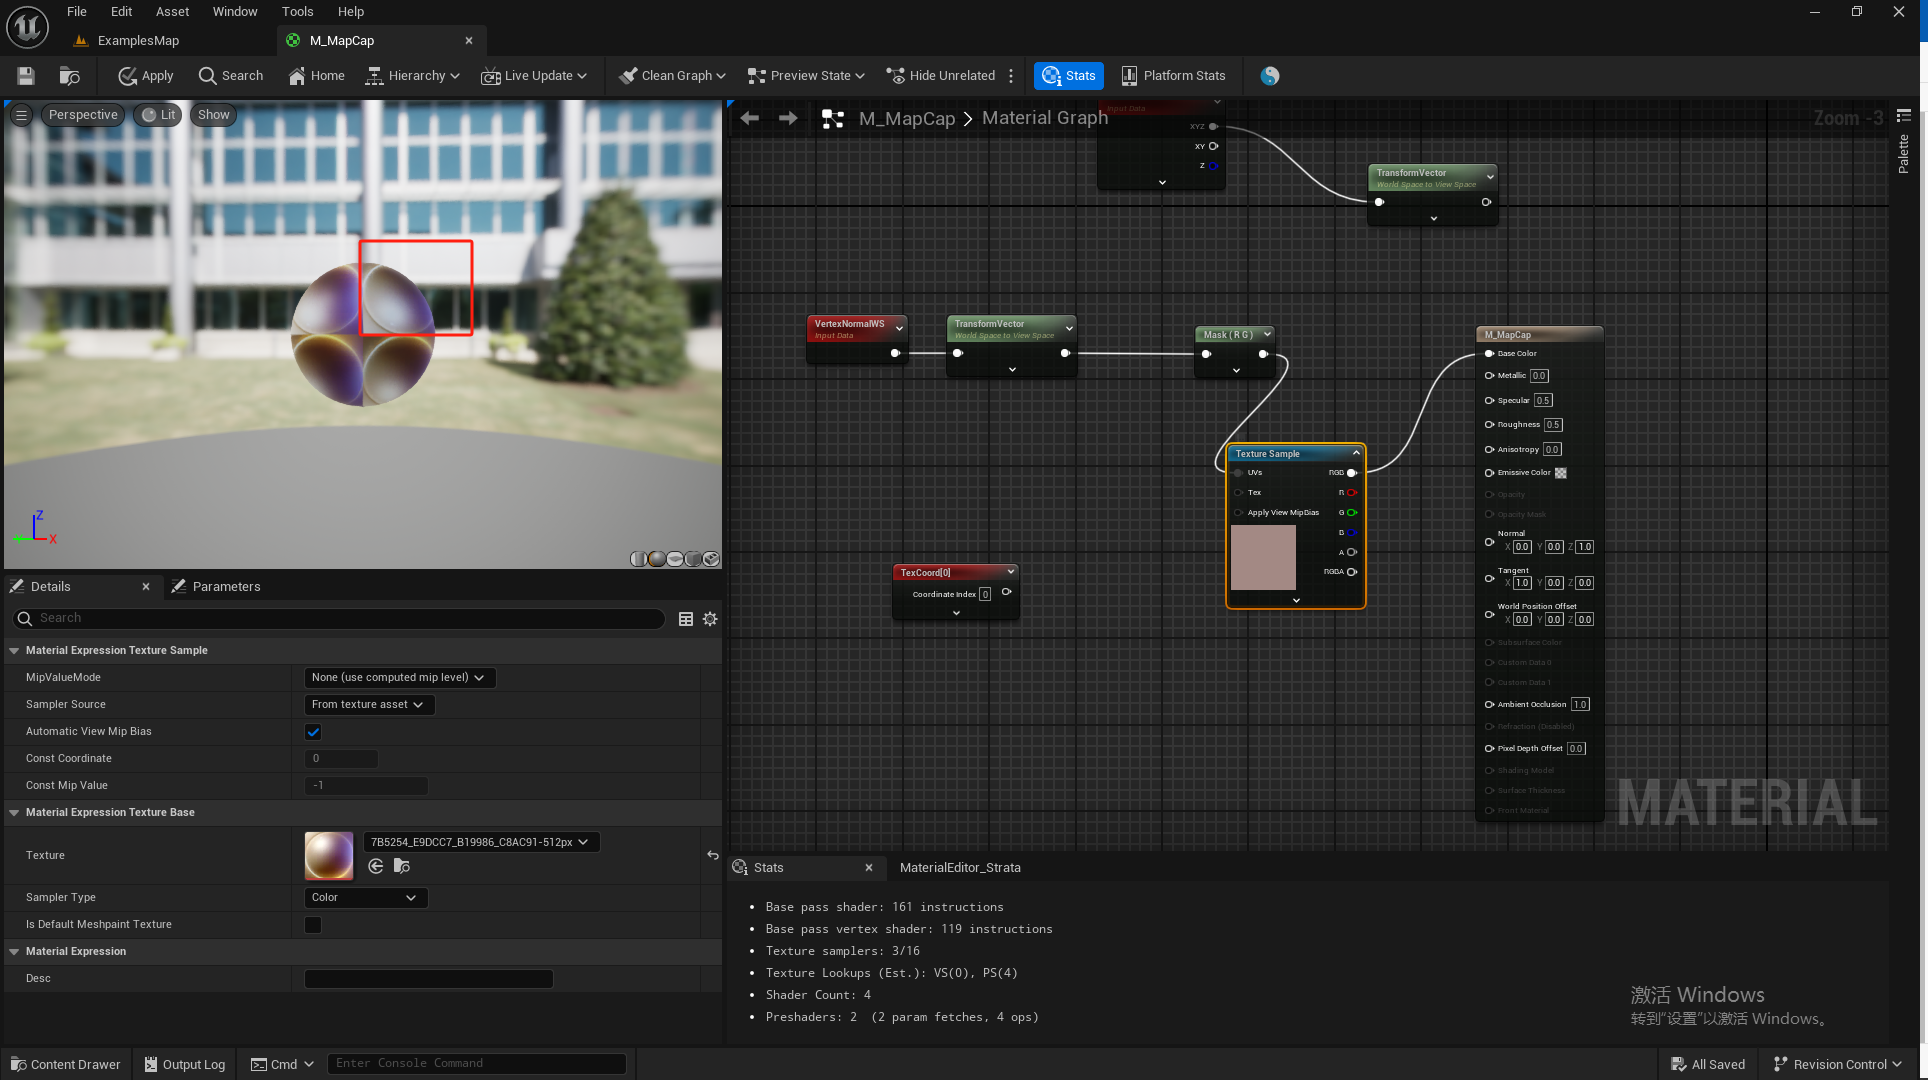The image size is (1928, 1080).
Task: Click the globe icon right of Platform Stats
Action: [x=1269, y=76]
